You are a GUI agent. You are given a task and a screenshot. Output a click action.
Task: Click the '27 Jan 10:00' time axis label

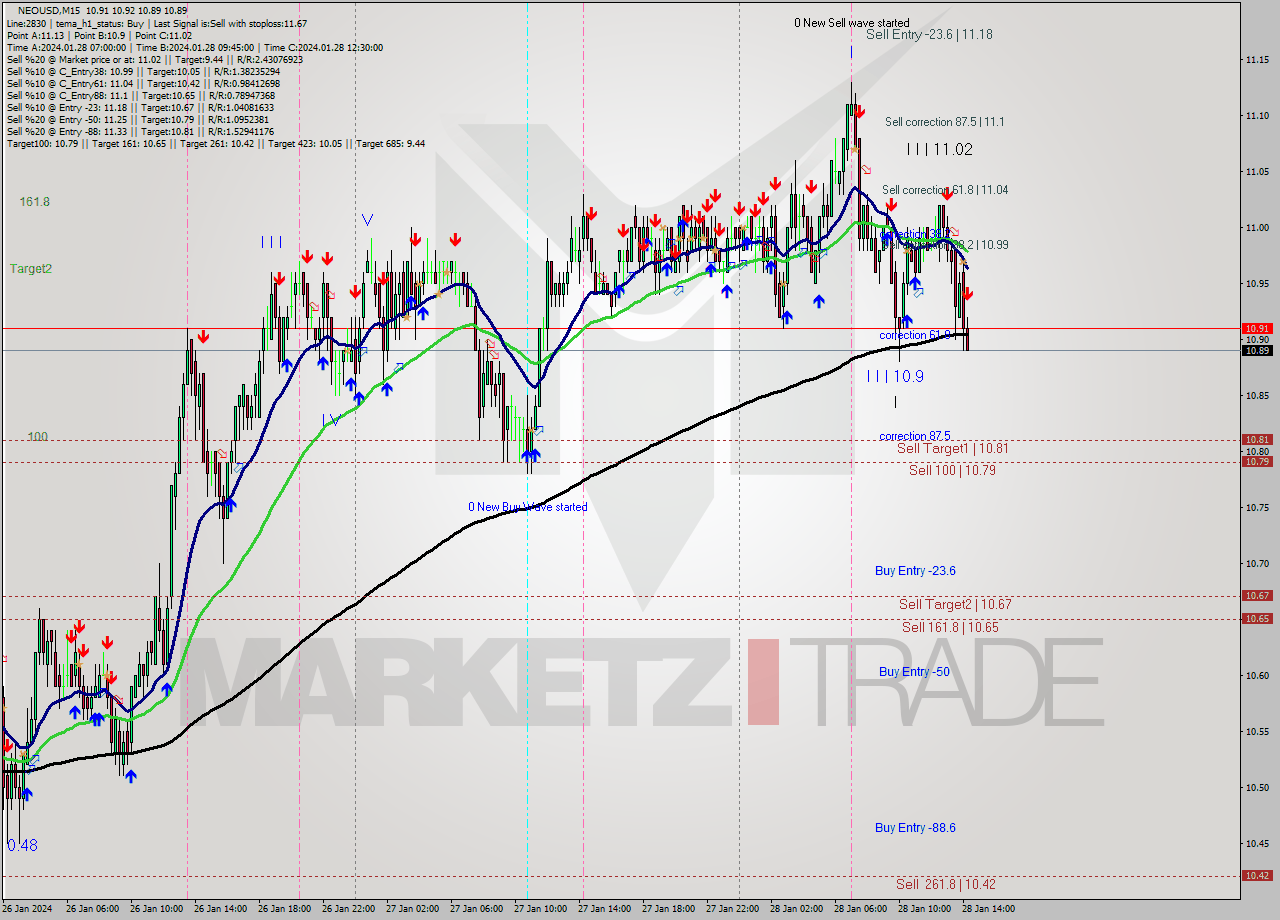539,909
